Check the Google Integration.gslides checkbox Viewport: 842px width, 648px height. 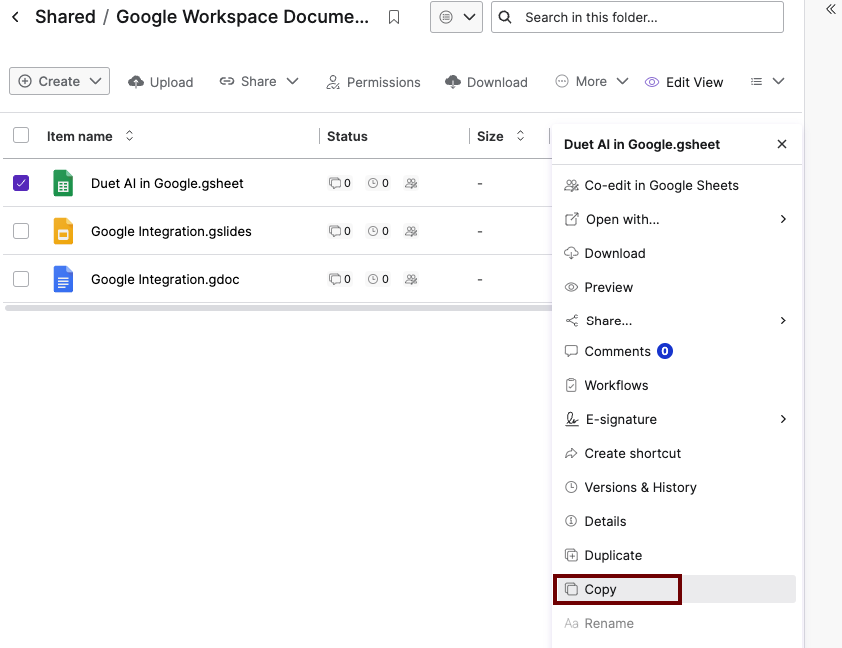(x=21, y=231)
